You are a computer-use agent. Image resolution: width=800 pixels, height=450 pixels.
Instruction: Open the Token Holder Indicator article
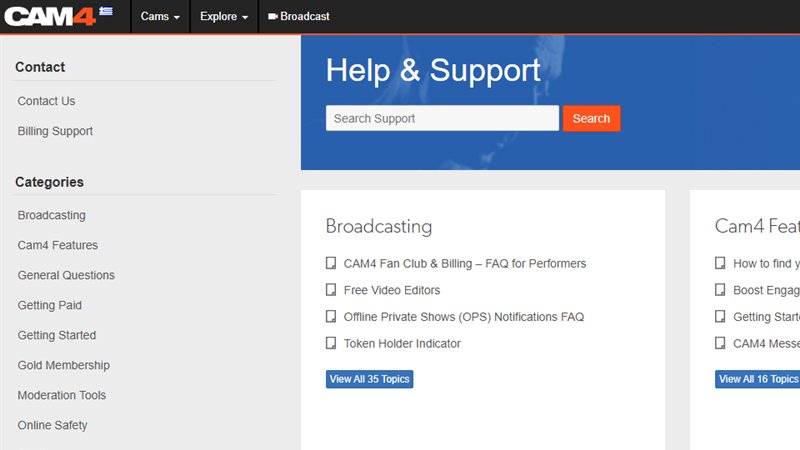(x=402, y=343)
